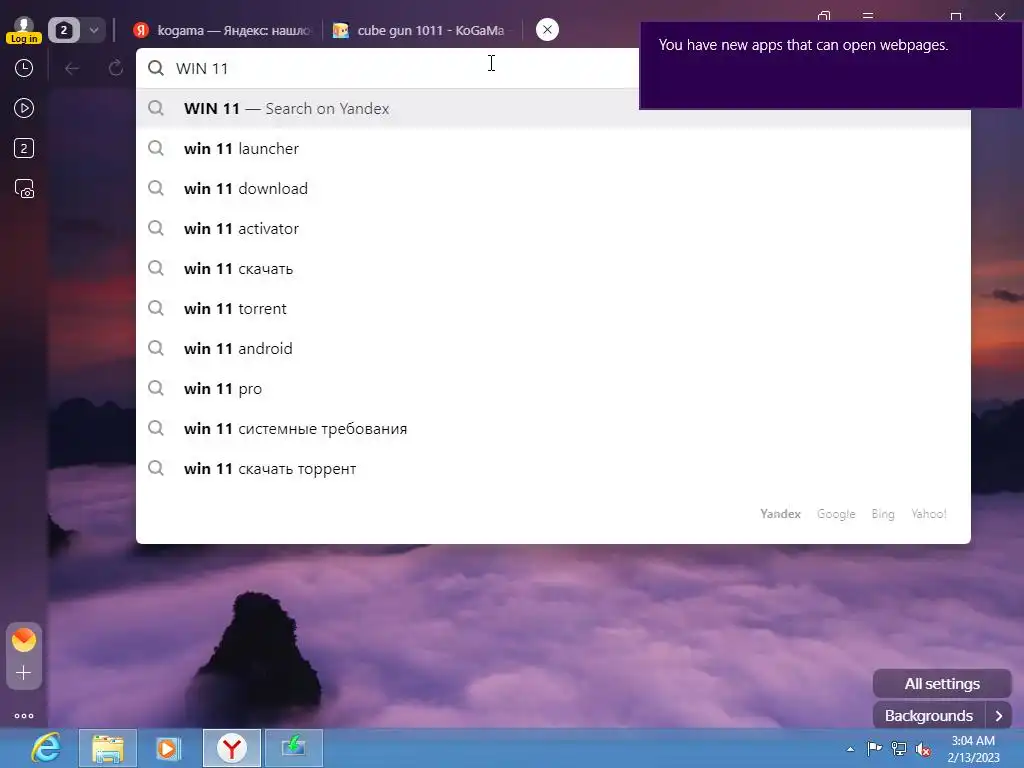Open the clock showing 3:04 AM
1024x768 pixels.
tap(973, 749)
